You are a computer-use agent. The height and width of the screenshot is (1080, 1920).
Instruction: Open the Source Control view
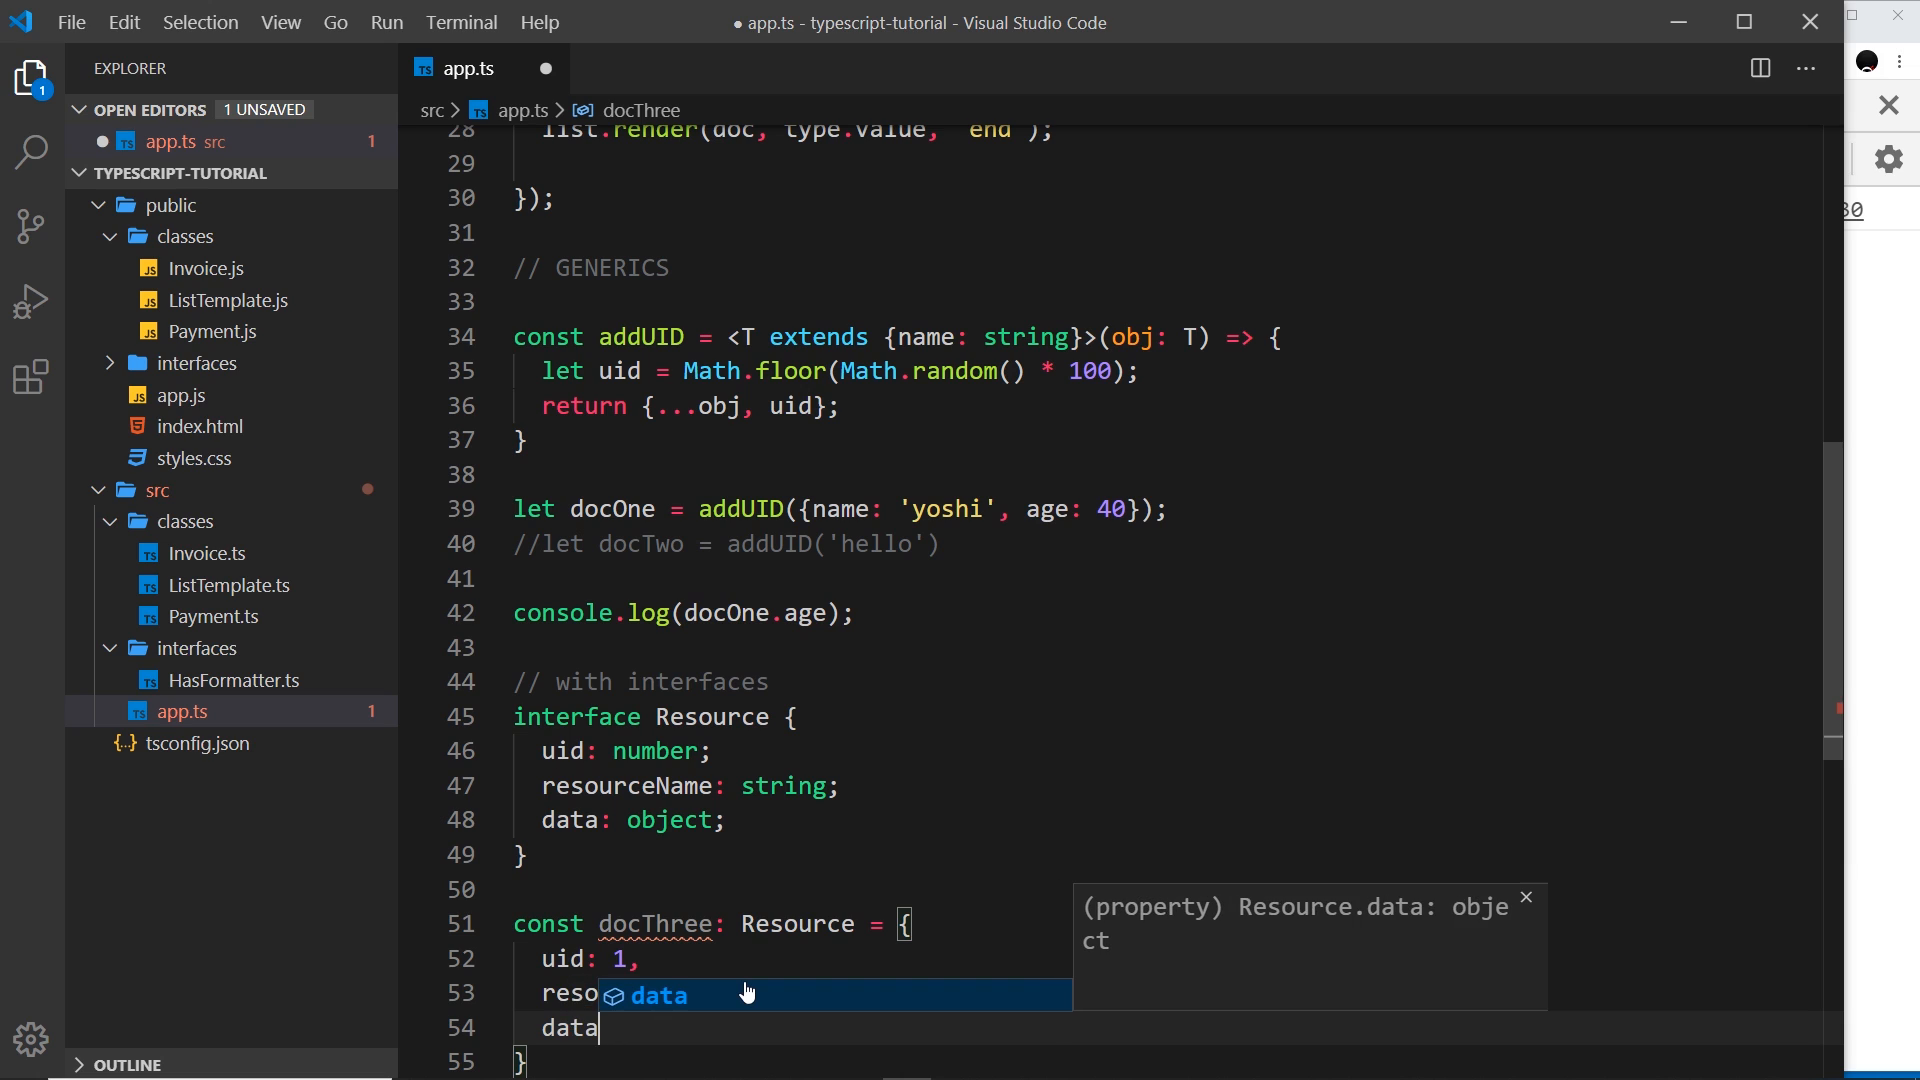[x=32, y=226]
